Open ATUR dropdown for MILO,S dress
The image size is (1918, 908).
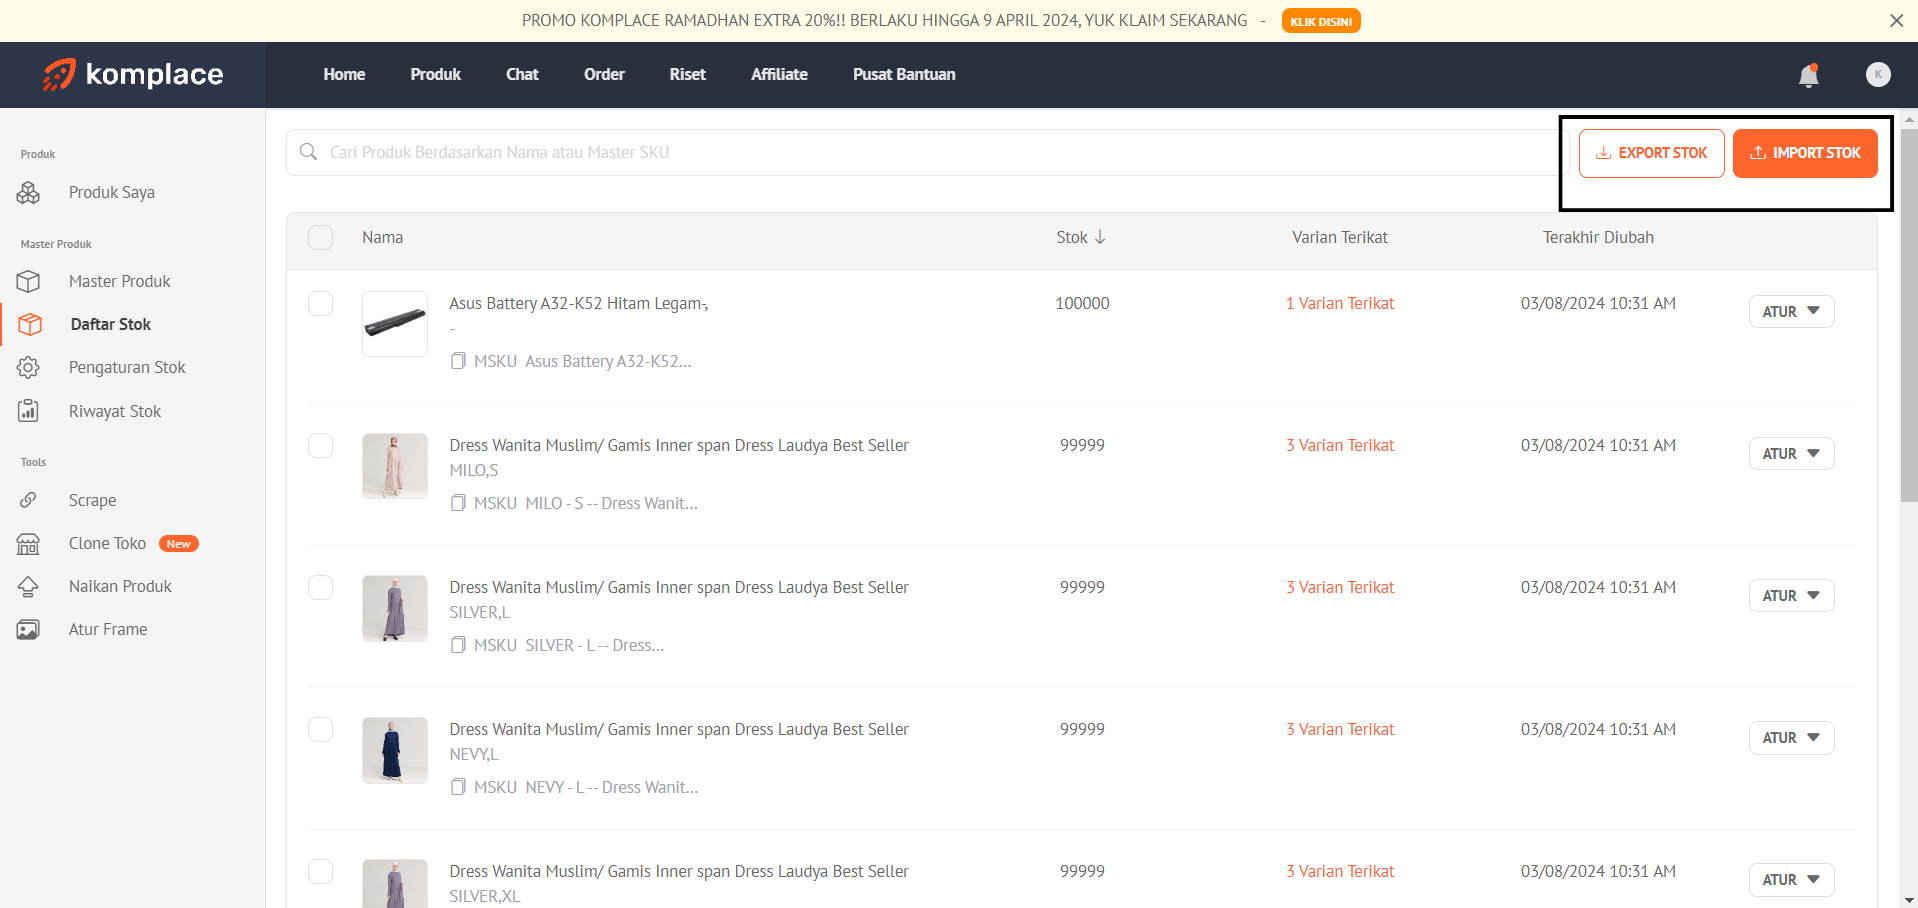click(x=1791, y=453)
